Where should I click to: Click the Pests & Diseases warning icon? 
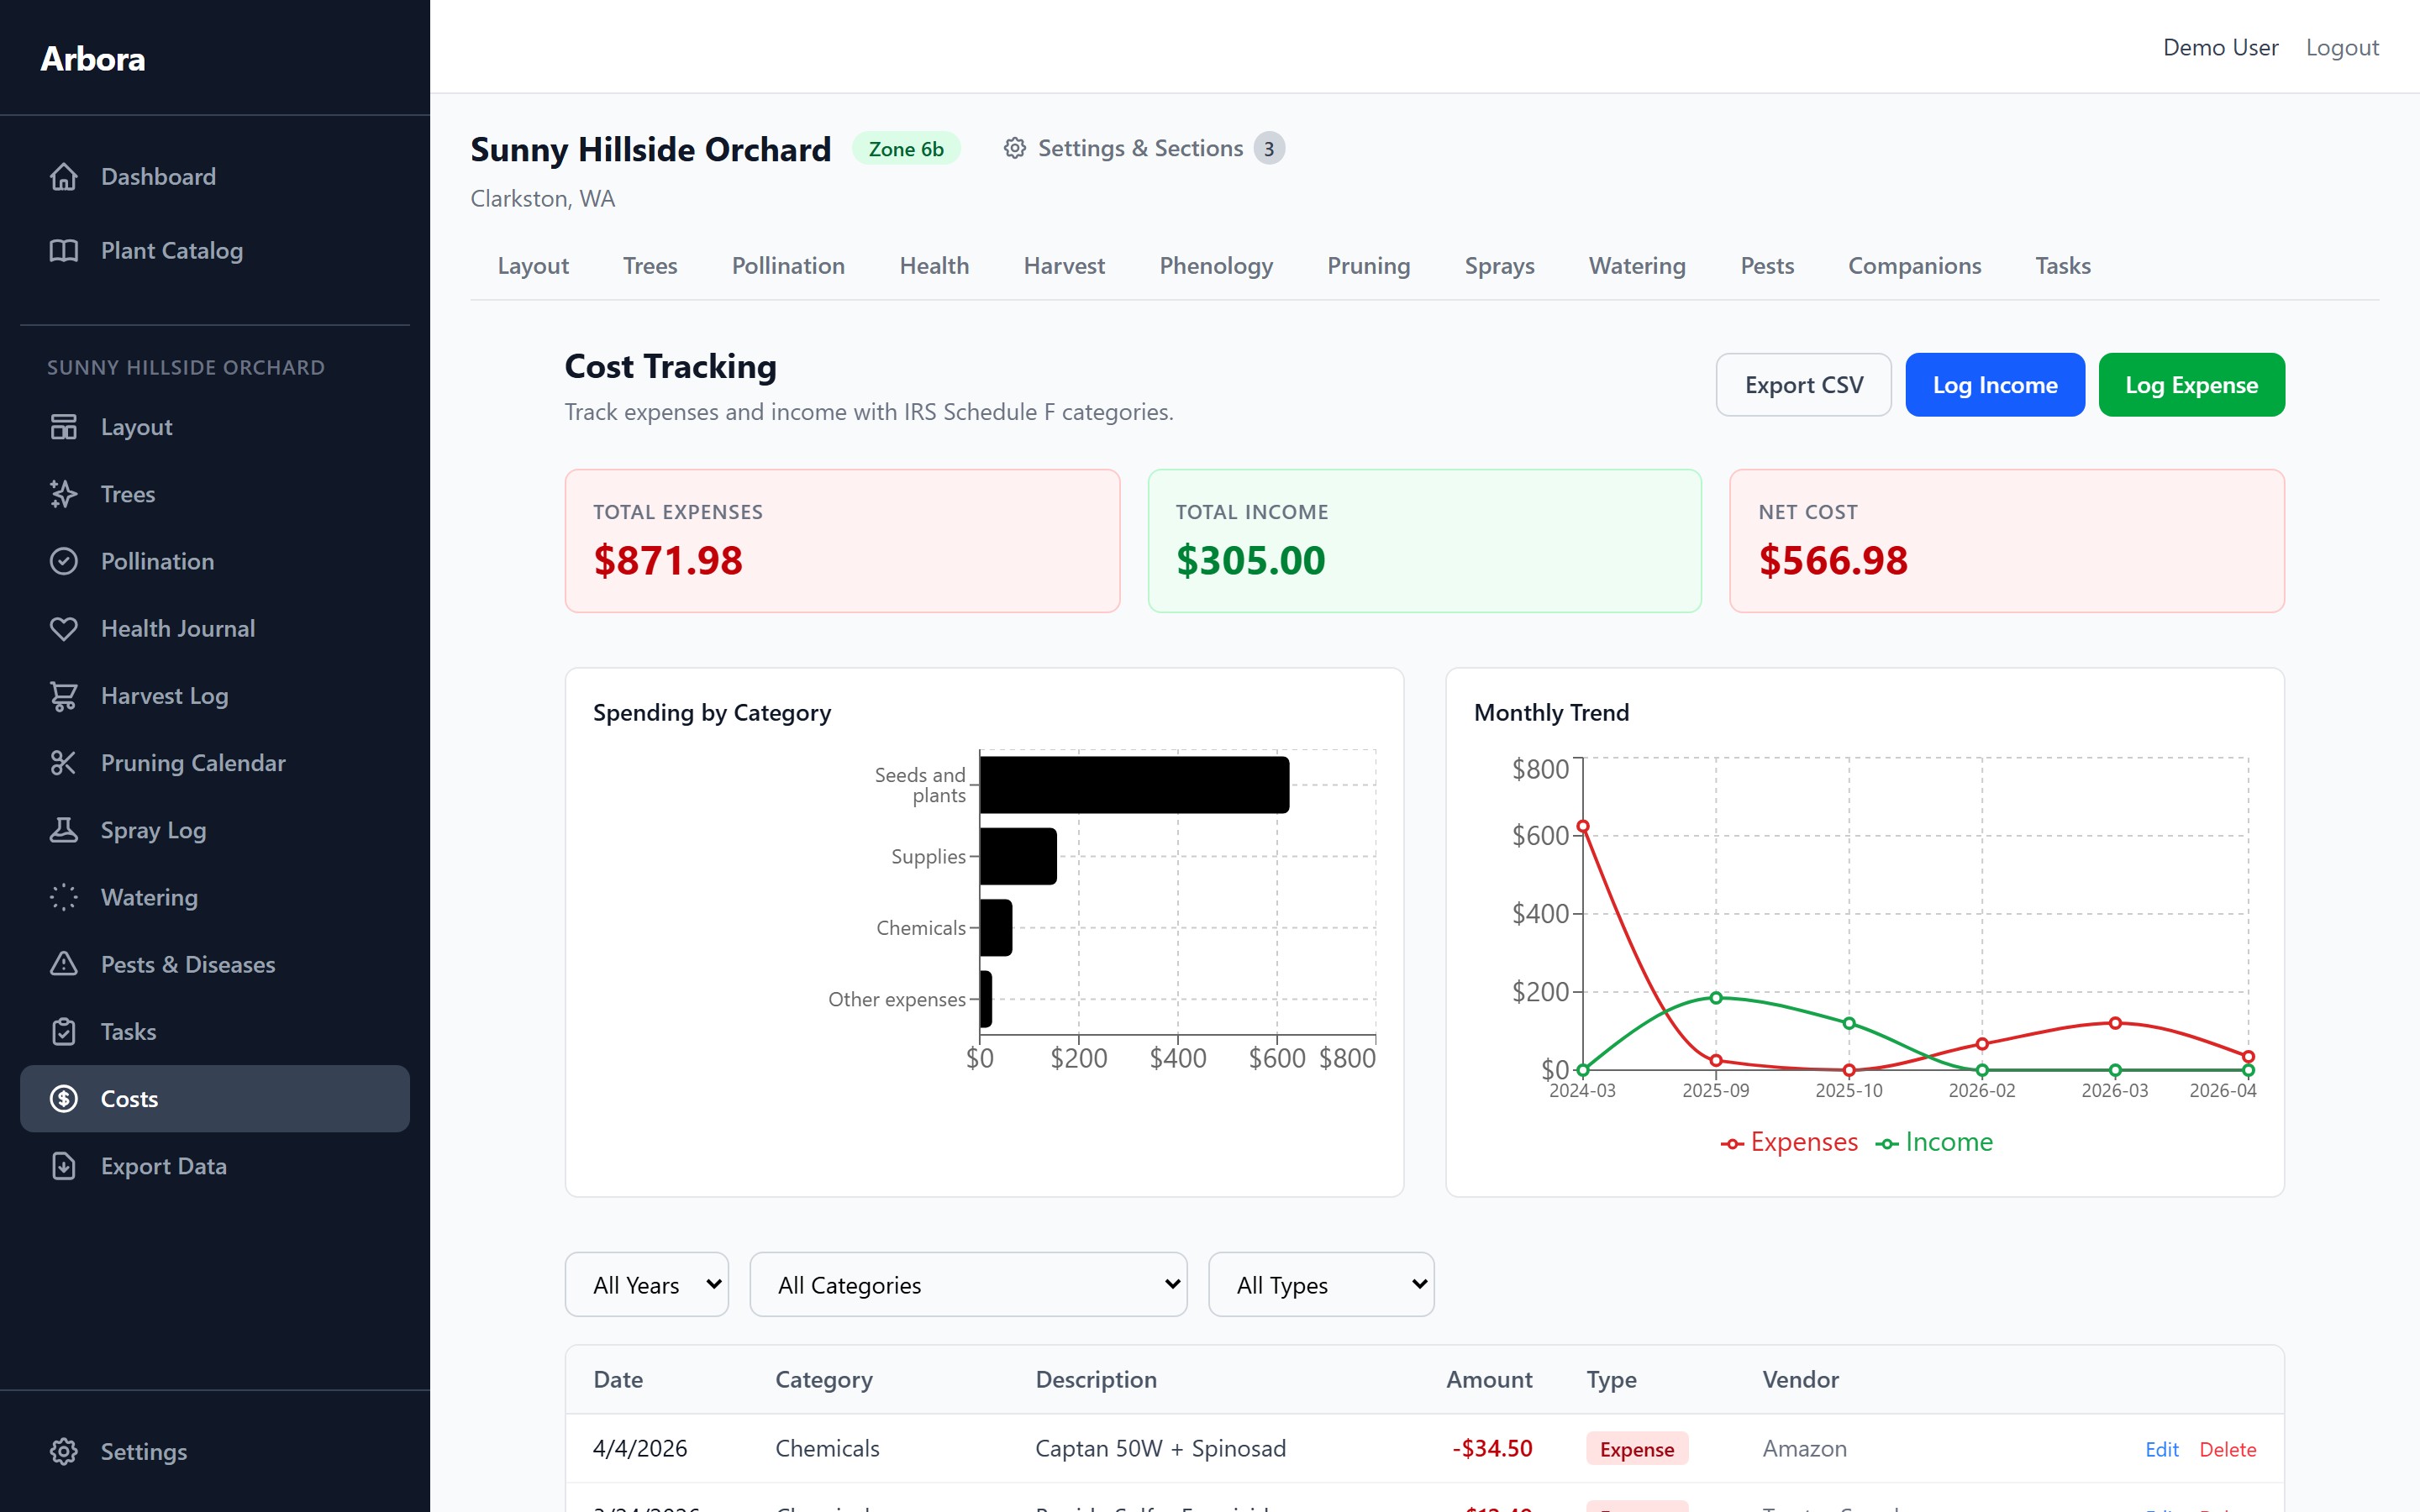(64, 964)
